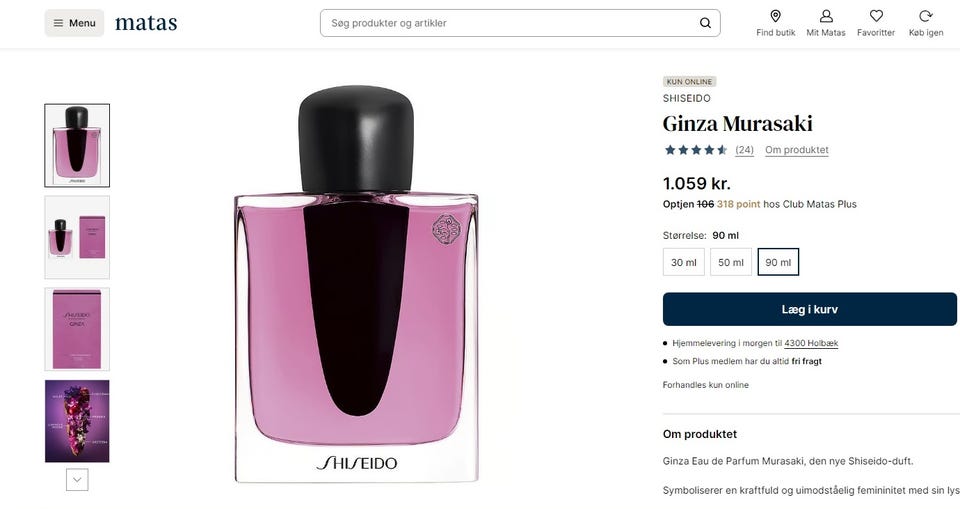Image resolution: width=960 pixels, height=509 pixels.
Task: Select the bottle with box thumbnail
Action: point(77,238)
